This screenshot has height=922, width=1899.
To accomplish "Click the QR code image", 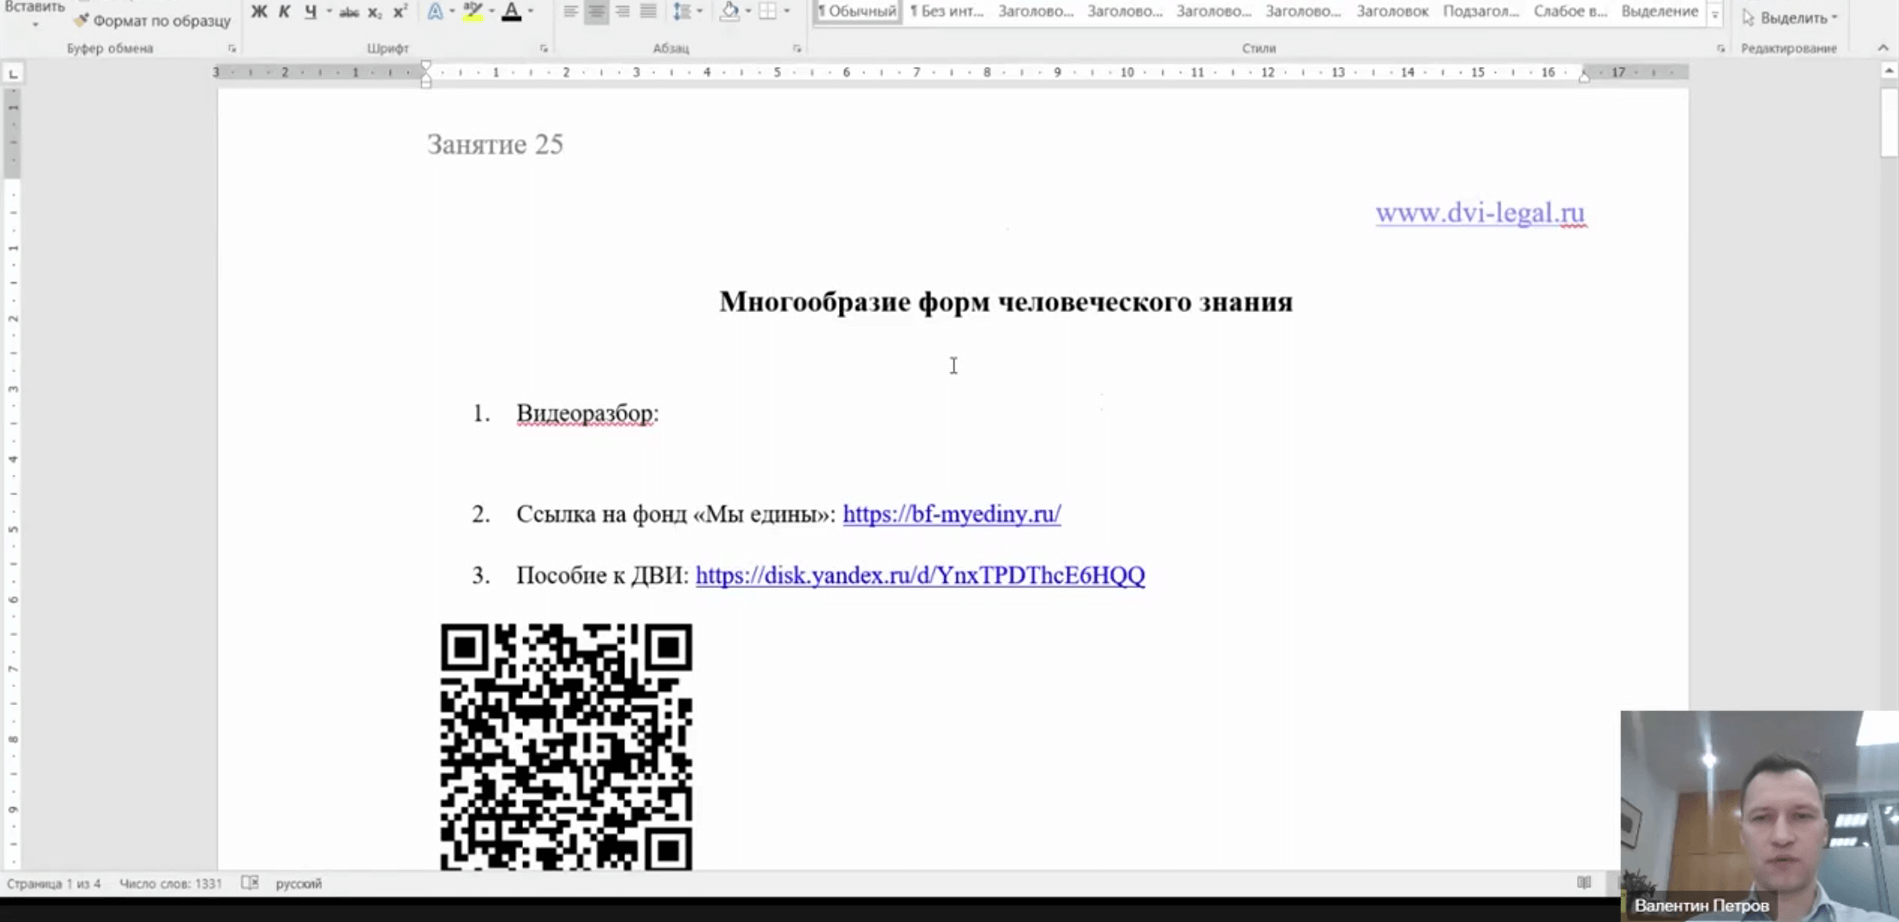I will tap(566, 746).
